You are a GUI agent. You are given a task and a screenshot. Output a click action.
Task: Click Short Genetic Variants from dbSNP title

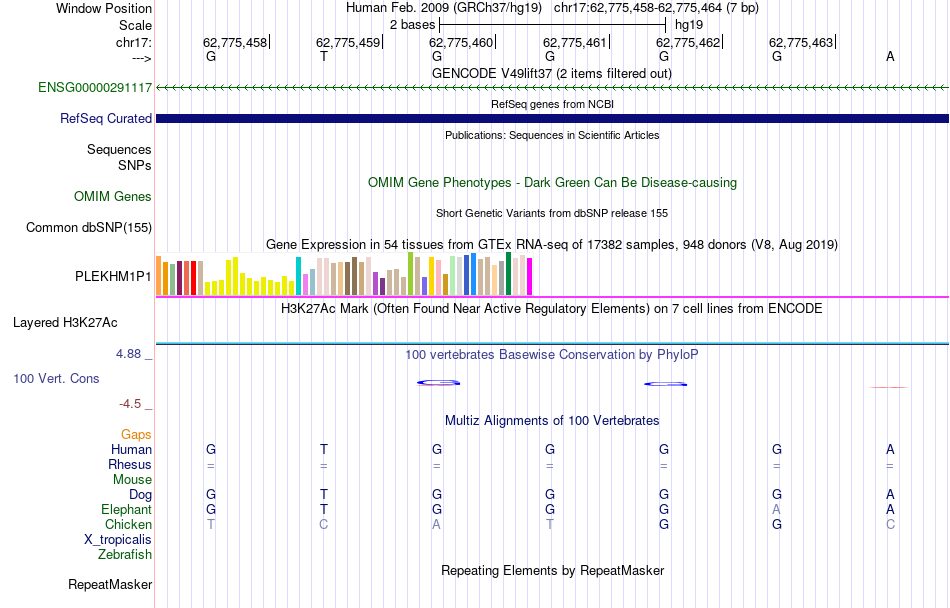tap(552, 213)
